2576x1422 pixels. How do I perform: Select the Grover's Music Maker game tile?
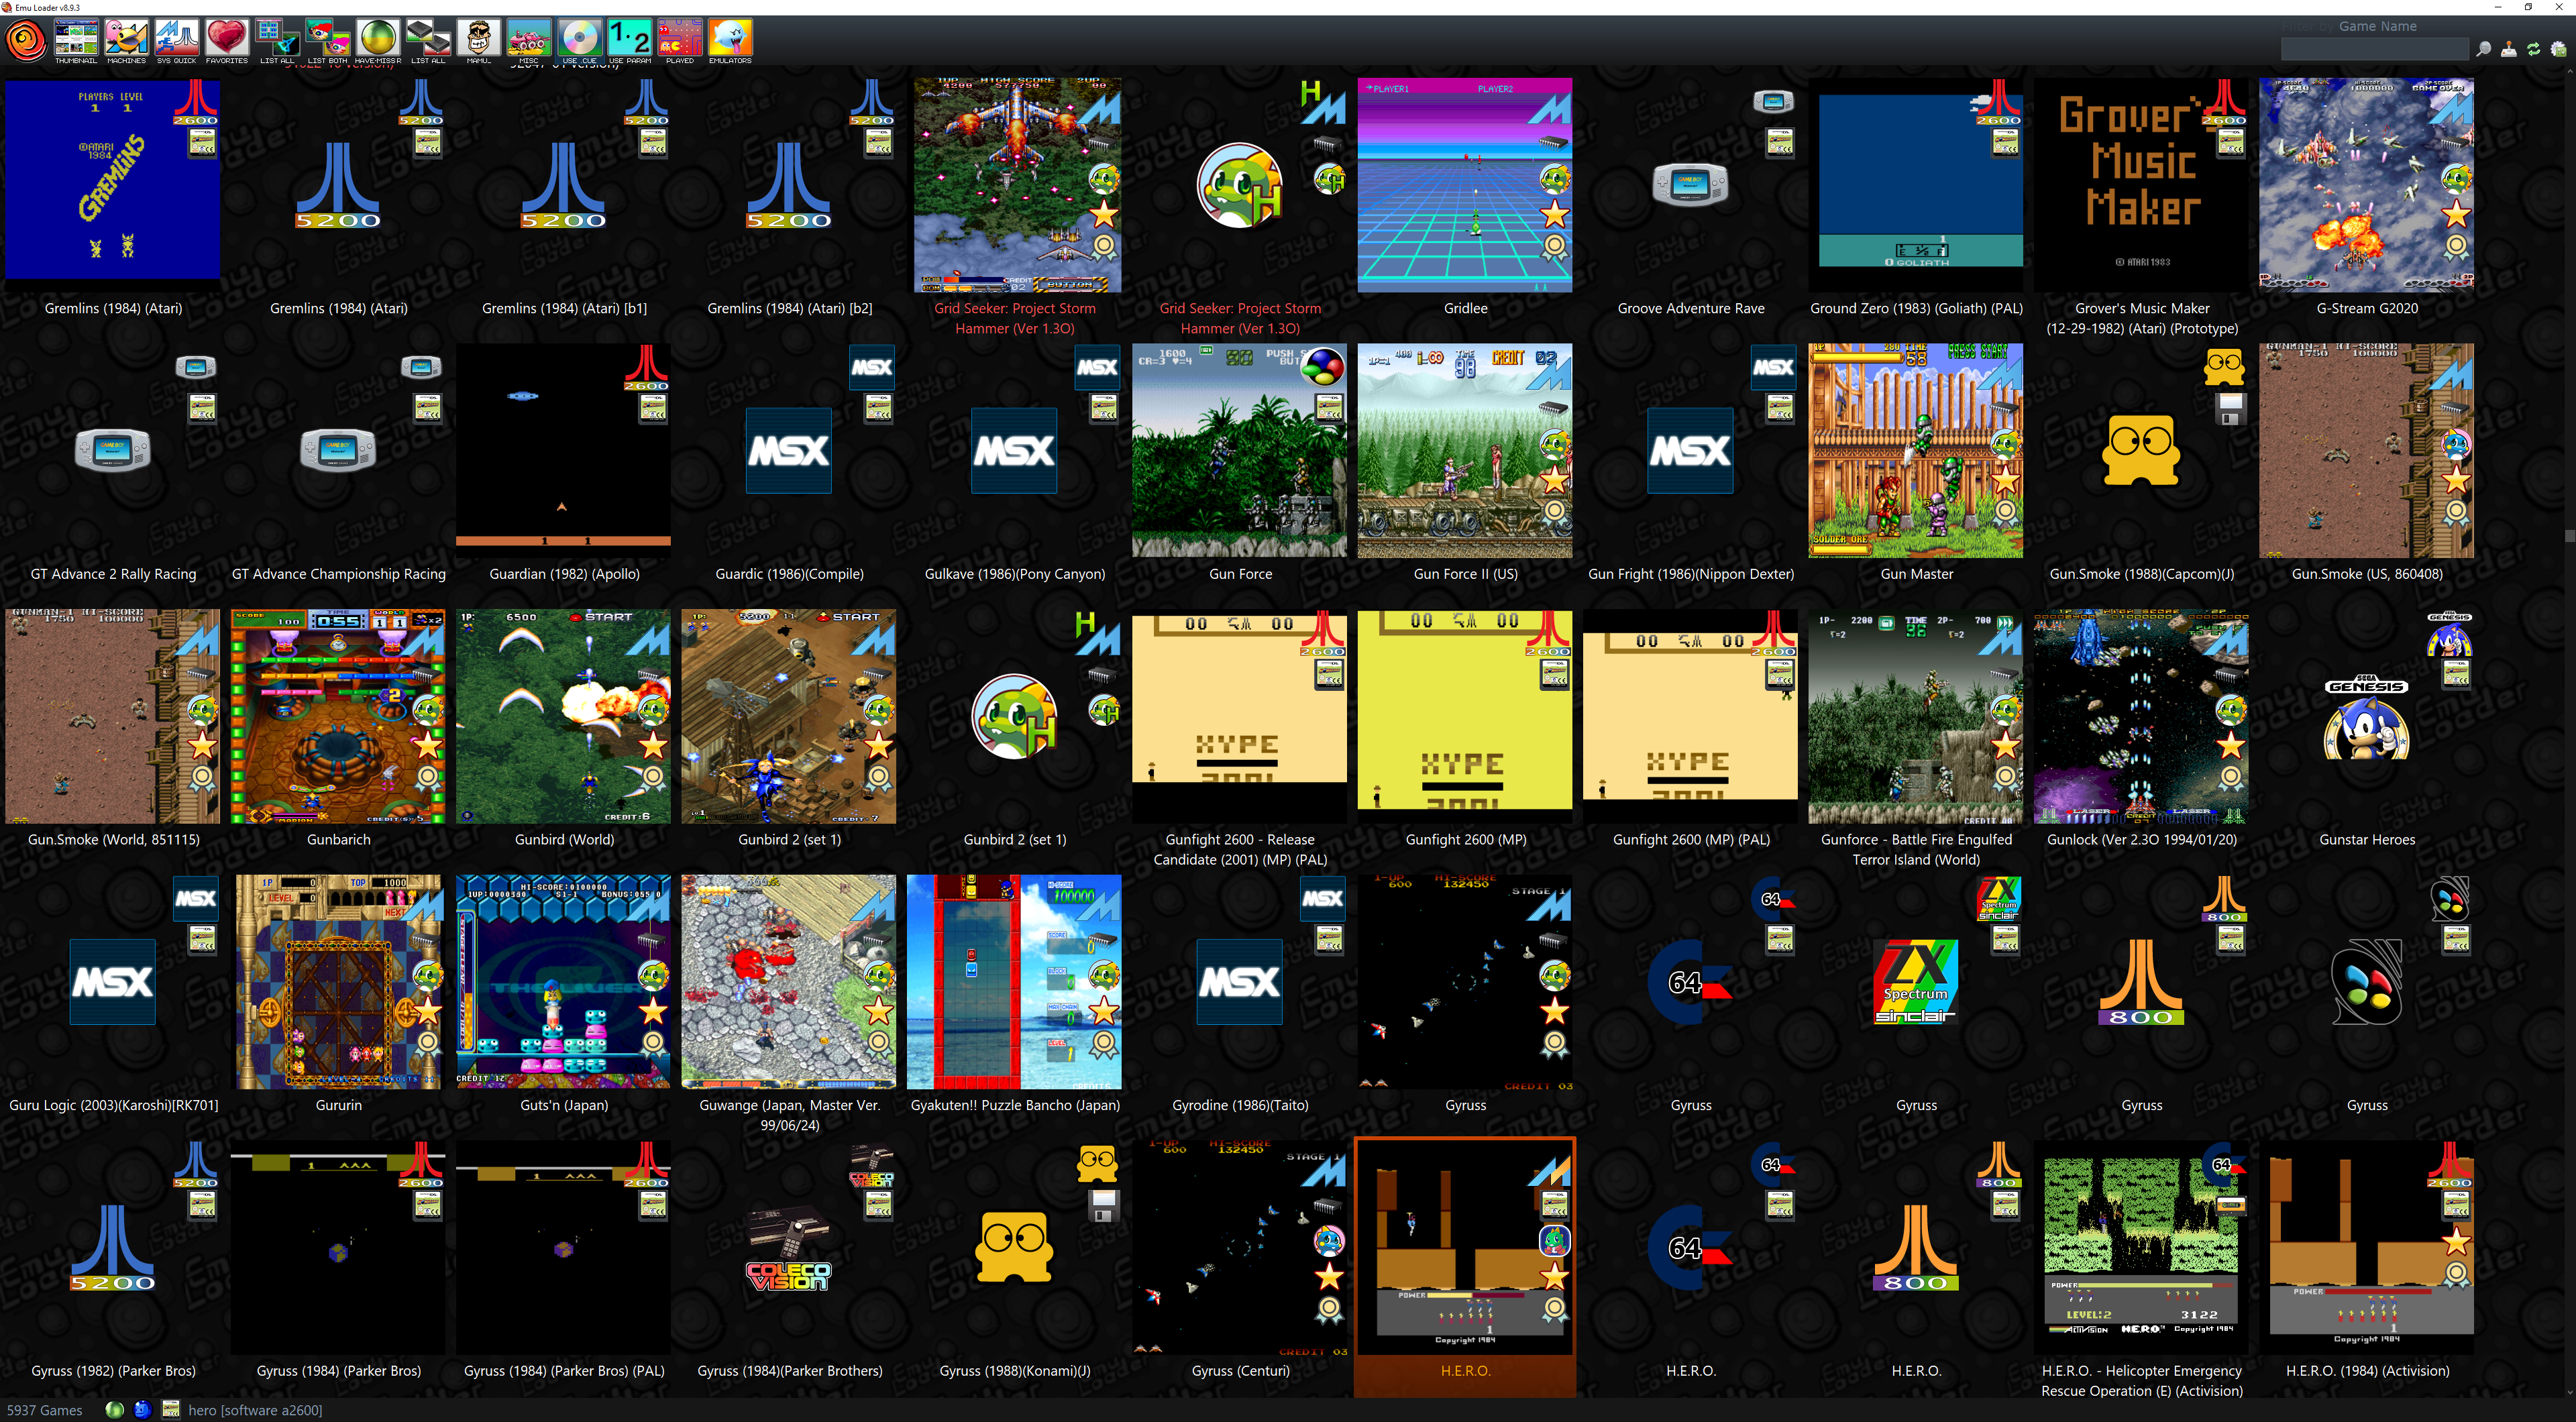2141,185
